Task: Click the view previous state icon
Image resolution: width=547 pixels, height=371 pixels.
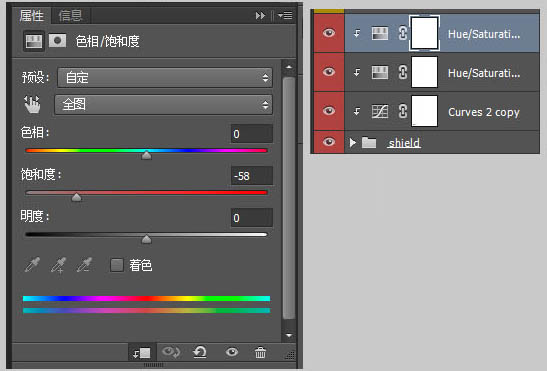Action: (171, 352)
